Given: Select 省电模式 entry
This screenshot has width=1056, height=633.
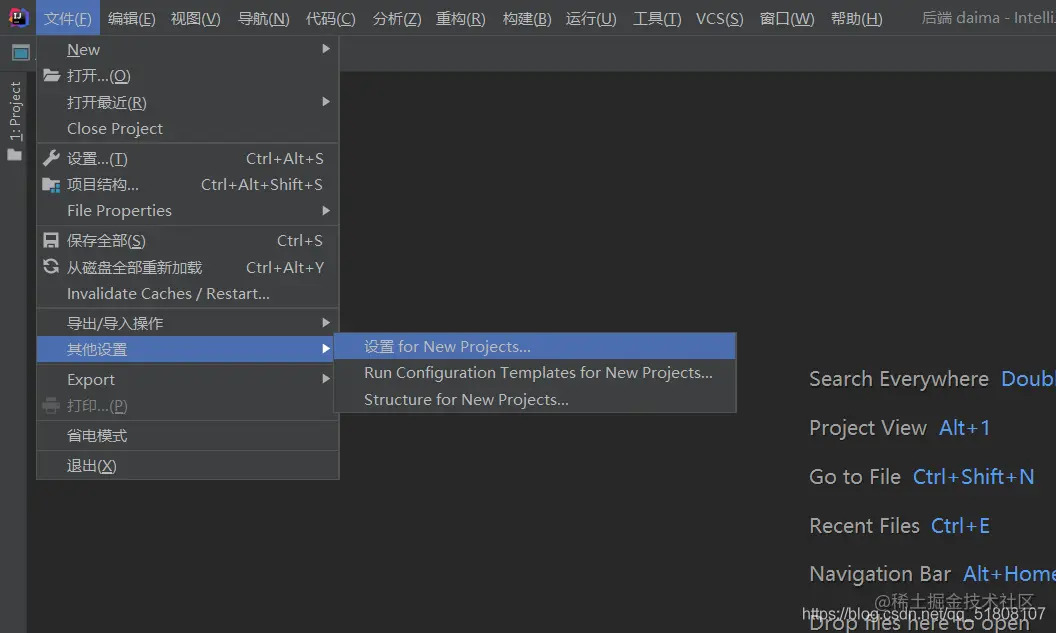Looking at the screenshot, I should tap(187, 436).
